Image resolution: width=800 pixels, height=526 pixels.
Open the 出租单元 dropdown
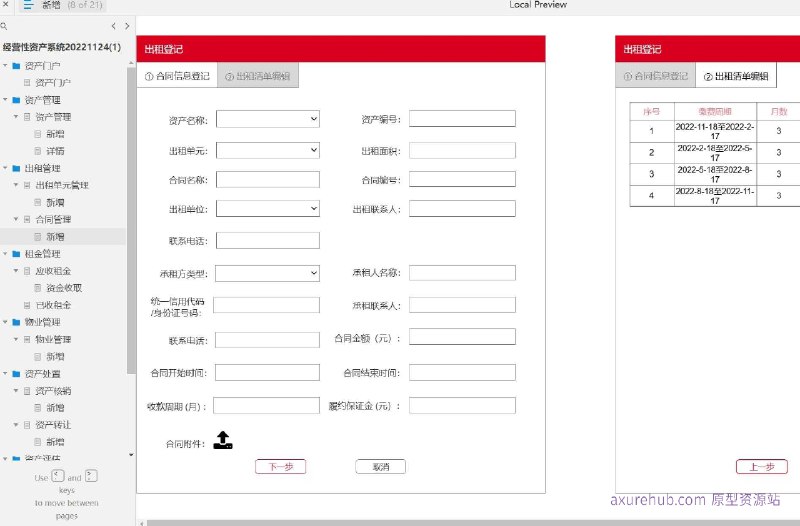[x=268, y=151]
